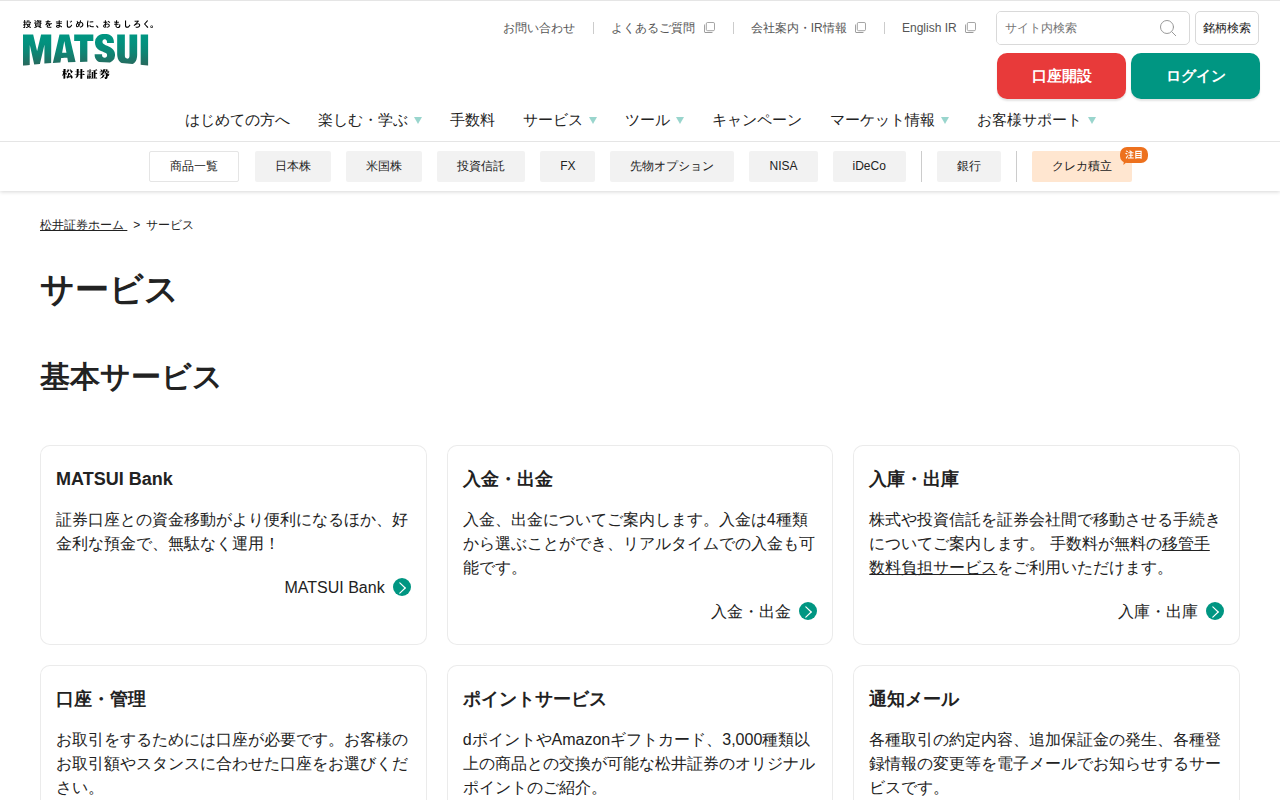Select the 日本株 tab
This screenshot has width=1280, height=800.
tap(293, 166)
